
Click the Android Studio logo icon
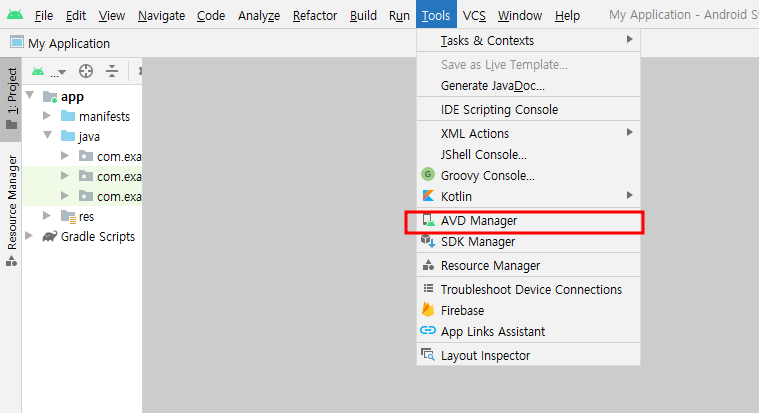pyautogui.click(x=15, y=15)
